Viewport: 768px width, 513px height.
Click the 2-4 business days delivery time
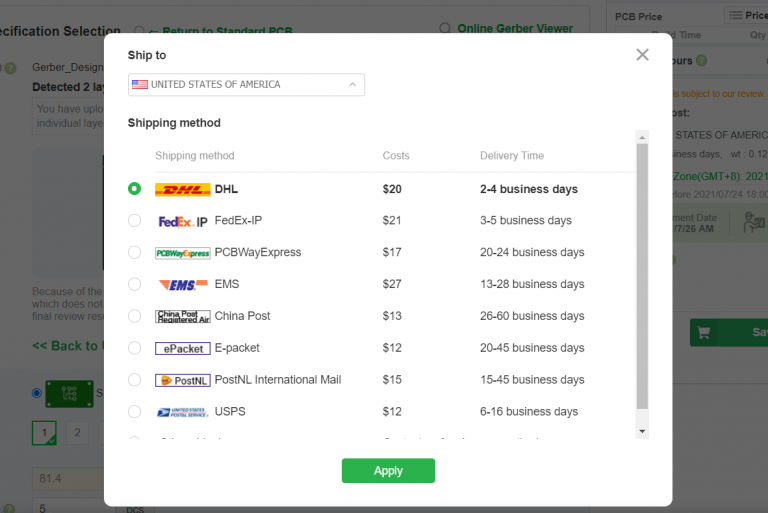tap(528, 189)
